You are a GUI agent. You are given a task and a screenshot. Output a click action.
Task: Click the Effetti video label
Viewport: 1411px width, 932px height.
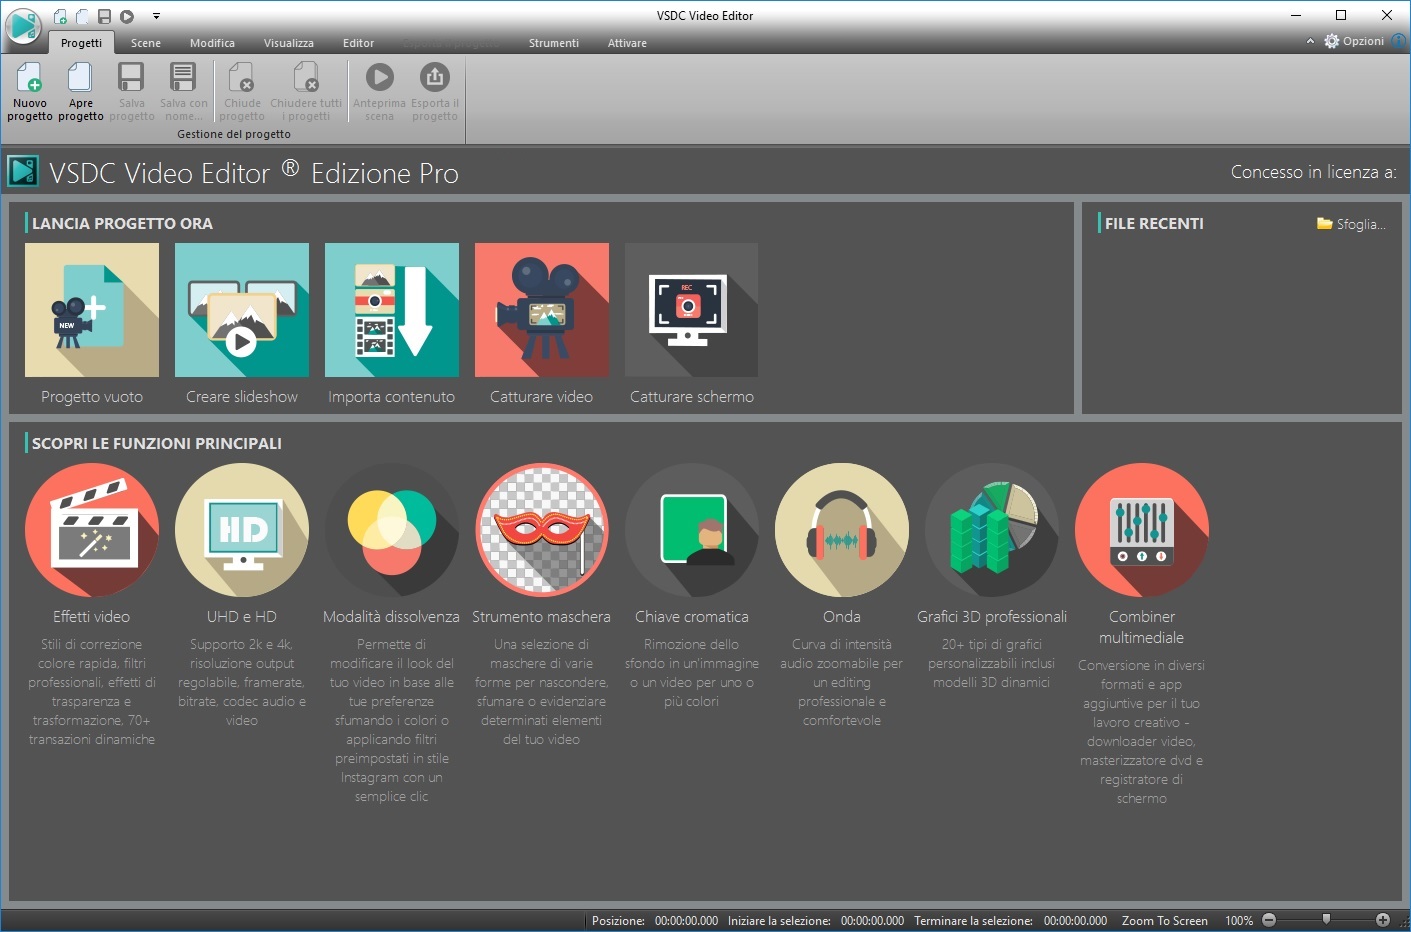92,617
